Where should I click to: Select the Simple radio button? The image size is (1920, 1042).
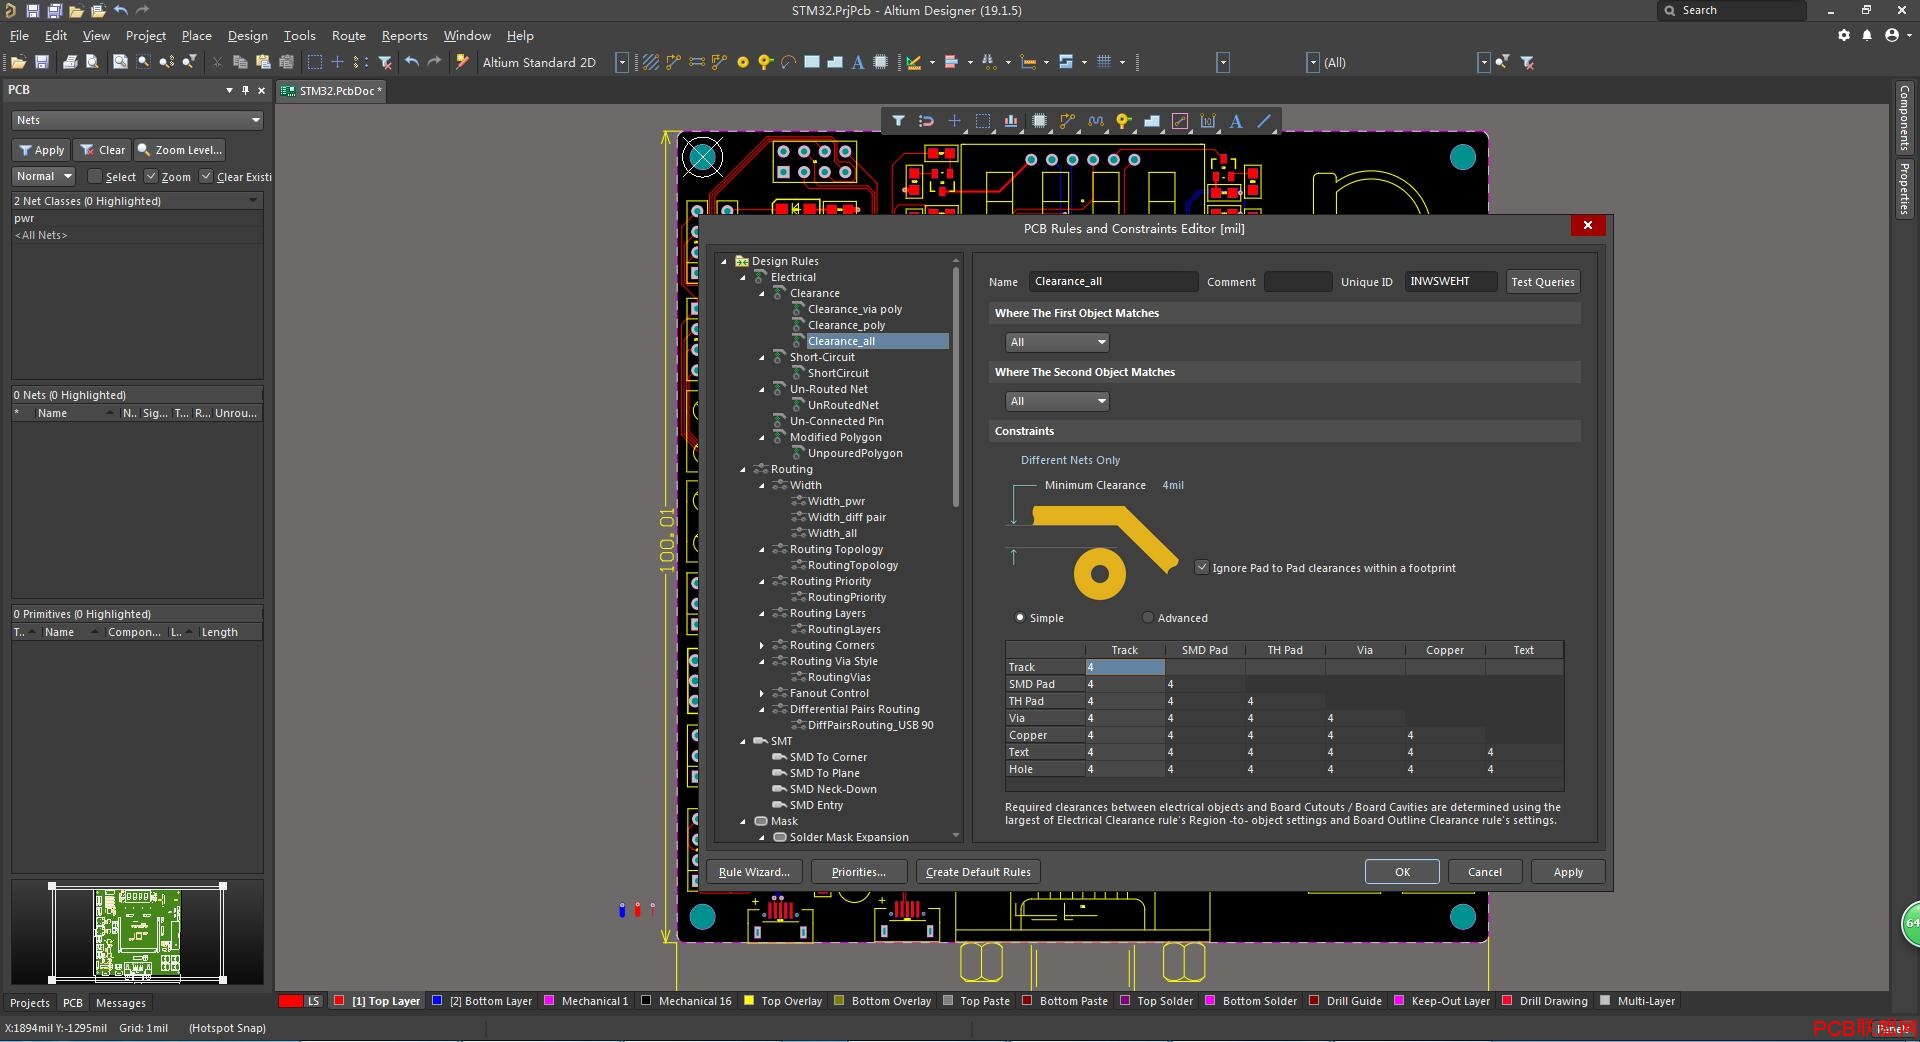(1020, 617)
